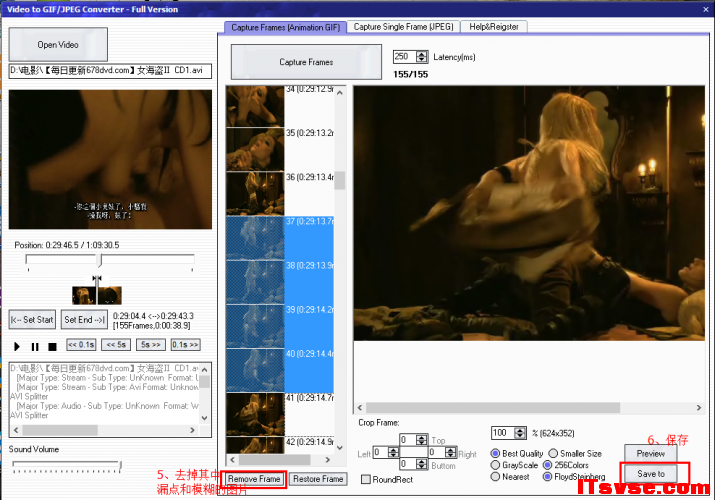Select the Nearest dithering option
The image size is (715, 500).
[x=495, y=477]
